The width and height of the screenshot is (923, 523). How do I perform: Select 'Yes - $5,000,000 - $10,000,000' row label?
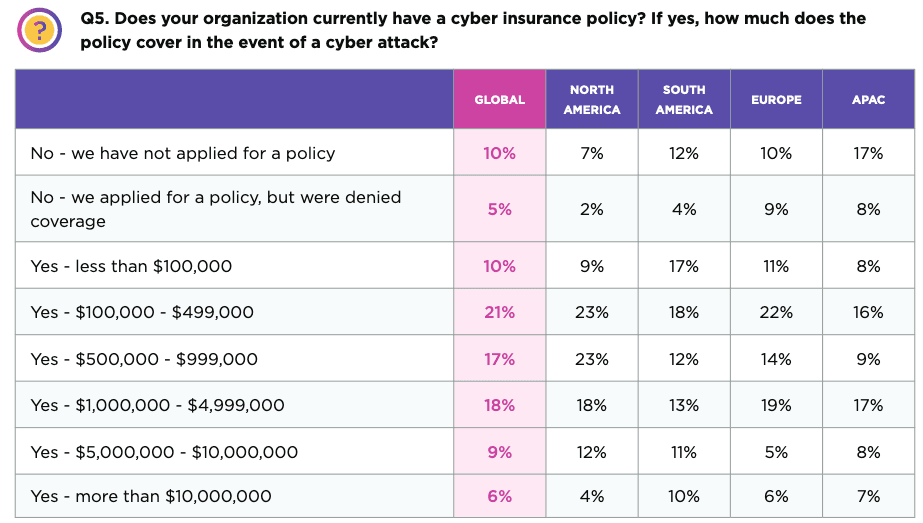click(164, 452)
